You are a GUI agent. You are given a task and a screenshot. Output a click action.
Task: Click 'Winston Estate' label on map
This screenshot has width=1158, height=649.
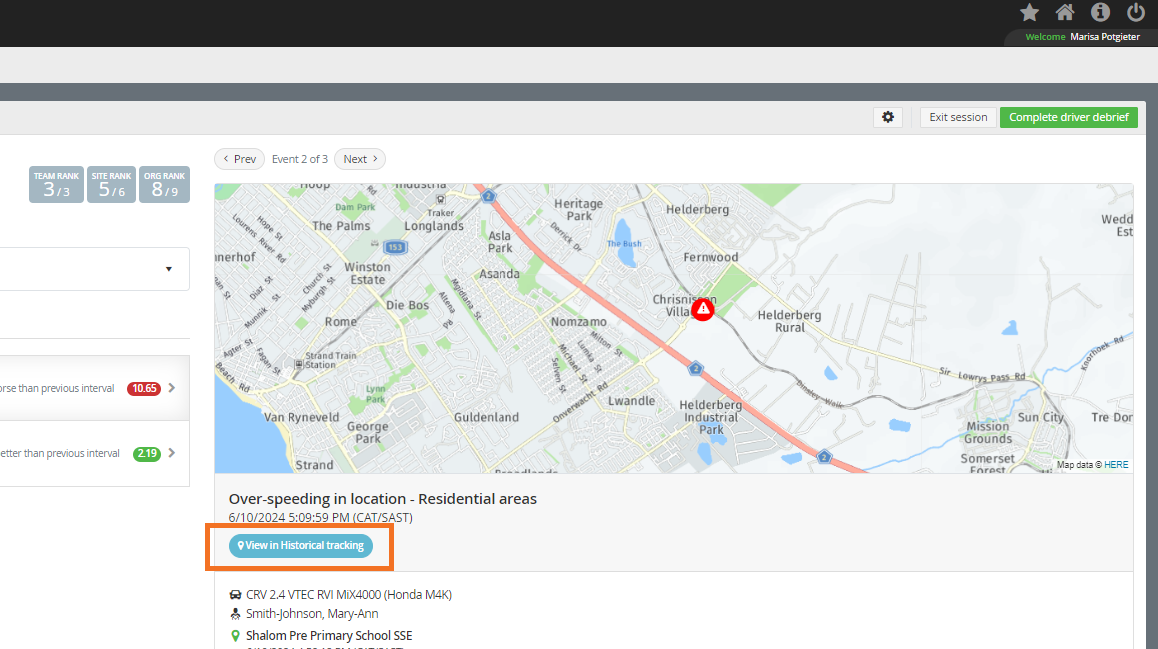[x=367, y=273]
